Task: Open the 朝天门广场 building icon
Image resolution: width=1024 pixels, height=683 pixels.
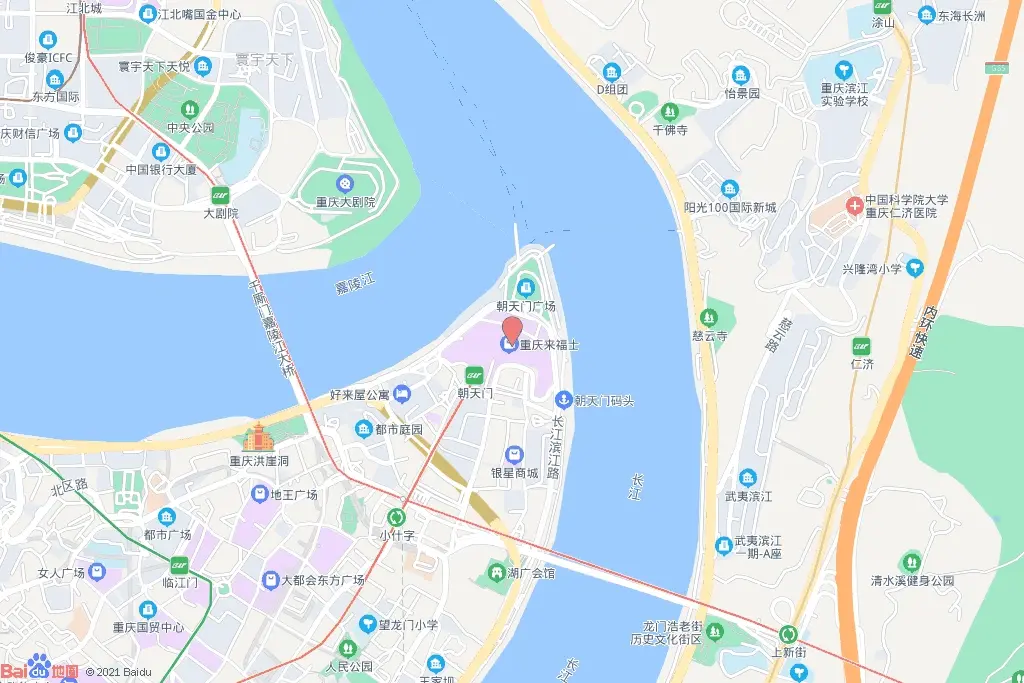Action: 526,287
